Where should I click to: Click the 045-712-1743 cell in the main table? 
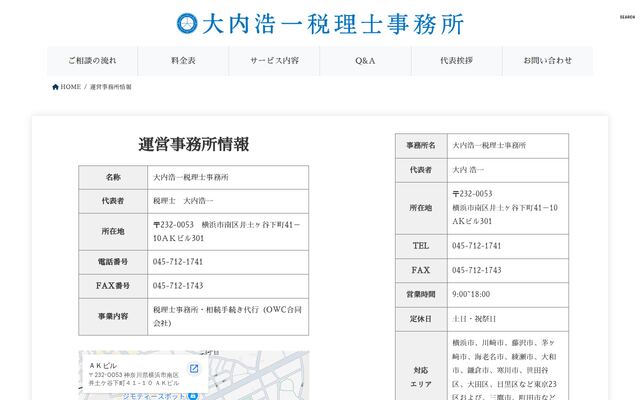(228, 286)
